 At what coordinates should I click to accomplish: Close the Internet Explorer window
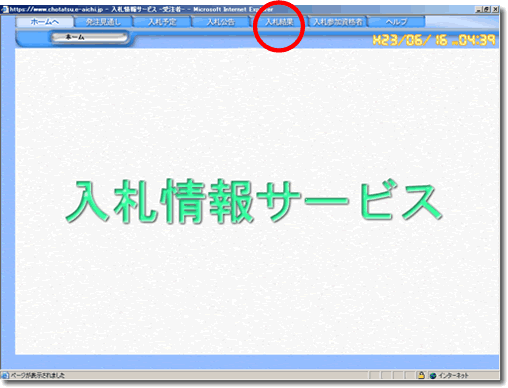[x=495, y=9]
